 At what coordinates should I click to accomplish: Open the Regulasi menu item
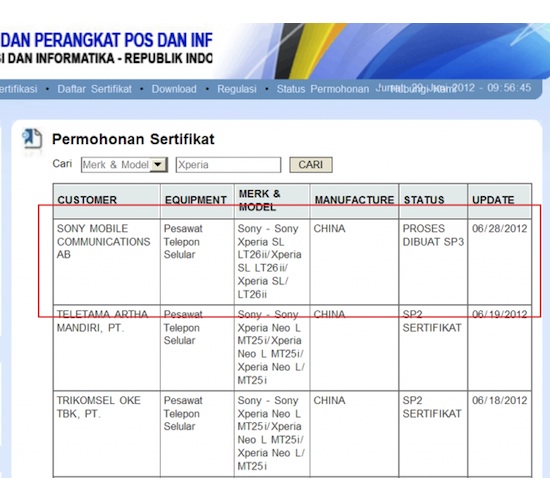[x=237, y=89]
